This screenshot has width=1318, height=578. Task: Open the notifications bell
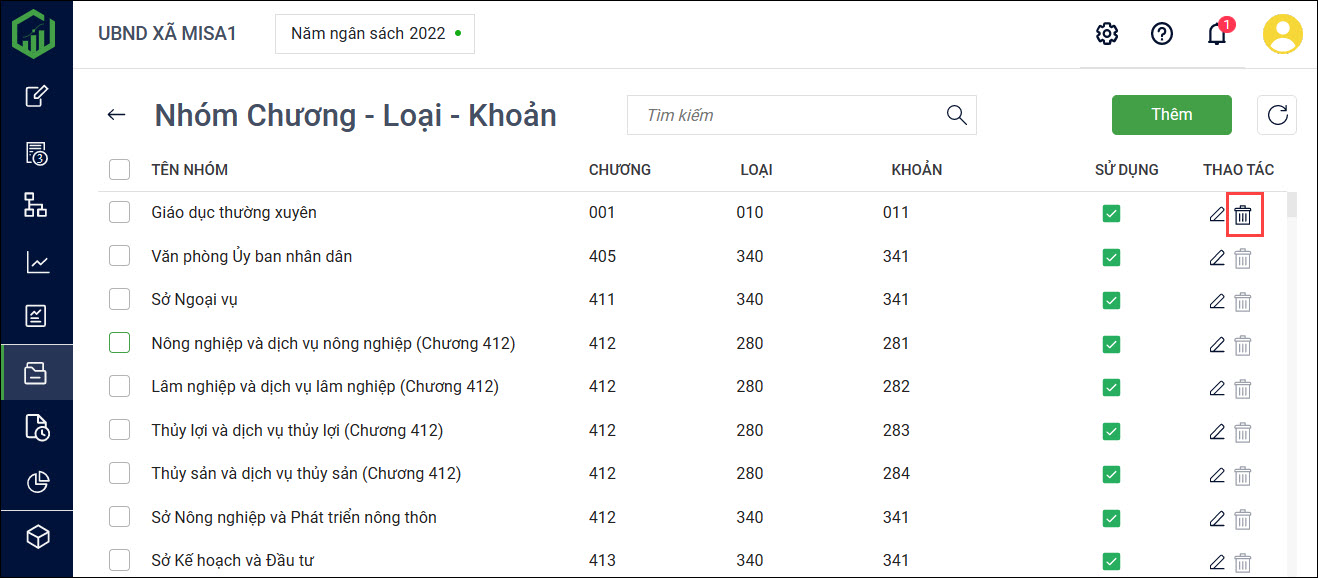pos(1216,34)
